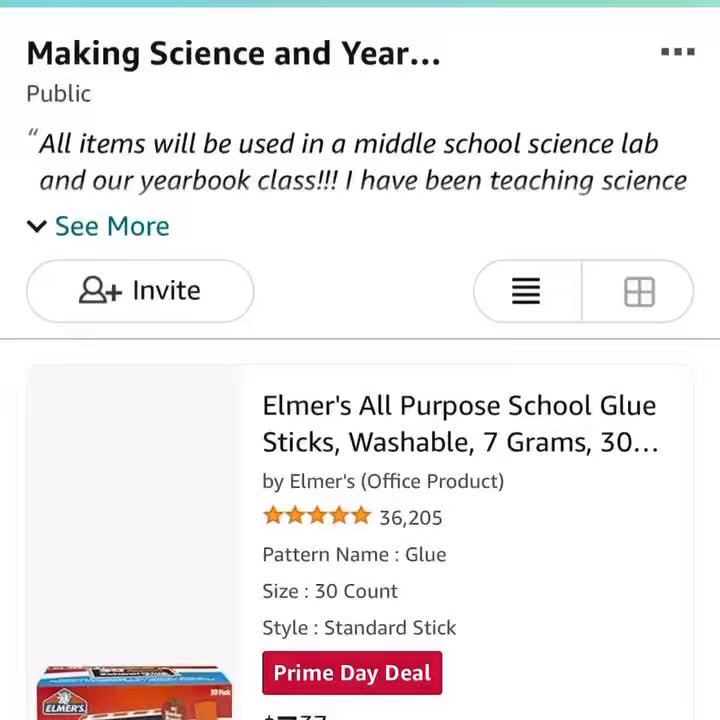Select the list title Making Science and Year...
Viewport: 720px width, 720px height.
click(x=233, y=53)
